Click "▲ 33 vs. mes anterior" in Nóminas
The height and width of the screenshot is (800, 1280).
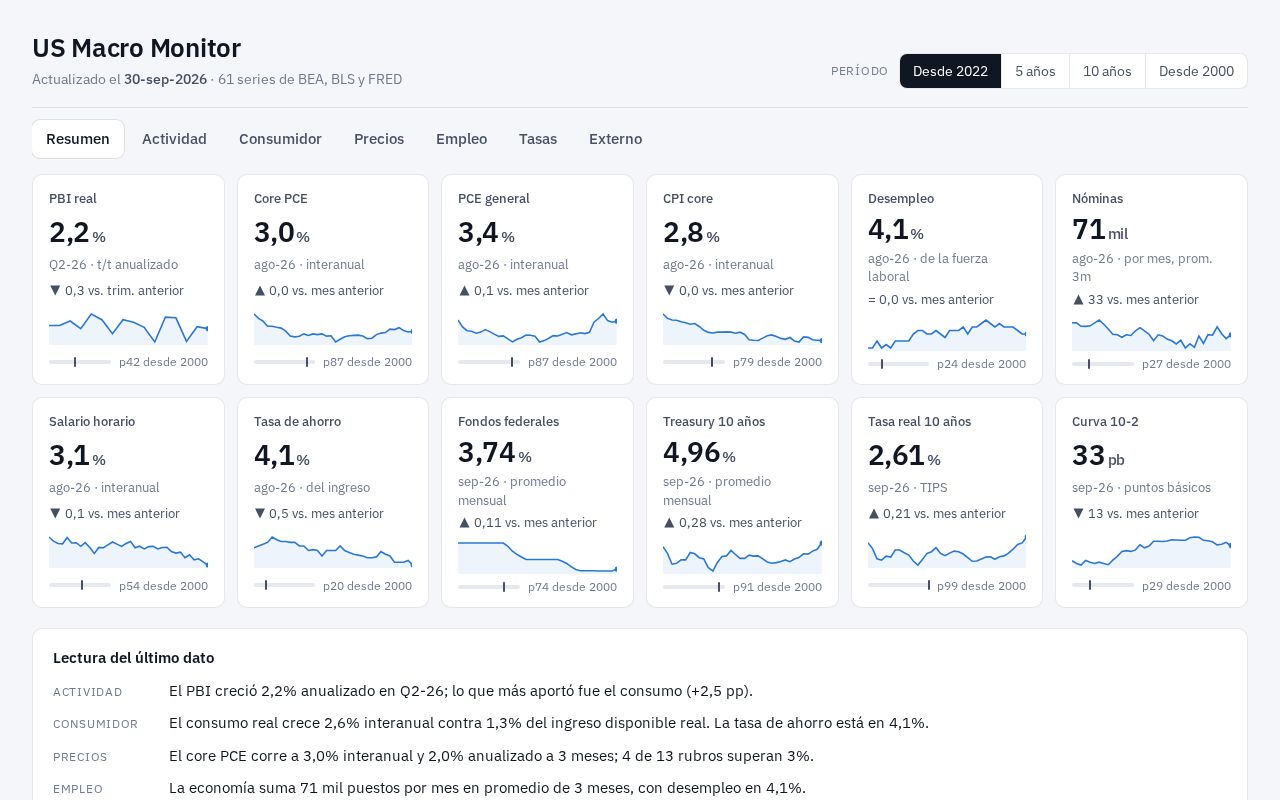(1135, 300)
